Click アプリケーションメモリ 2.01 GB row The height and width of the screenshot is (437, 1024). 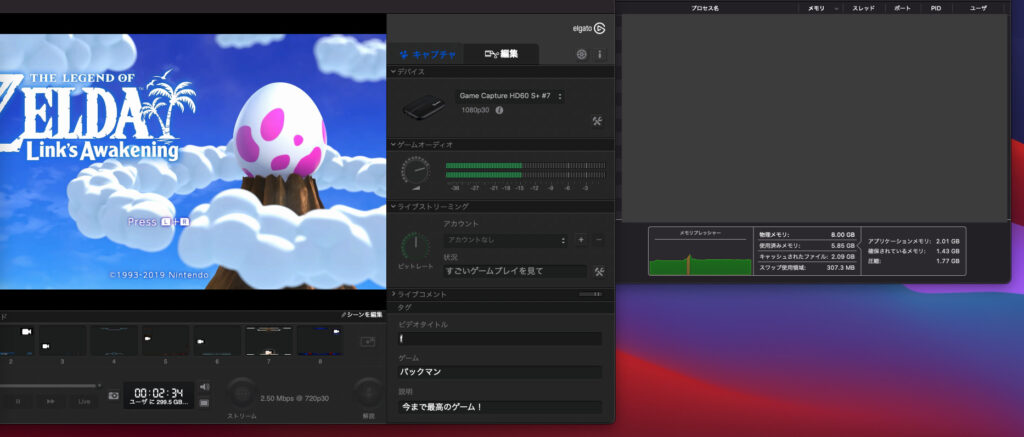coord(913,241)
